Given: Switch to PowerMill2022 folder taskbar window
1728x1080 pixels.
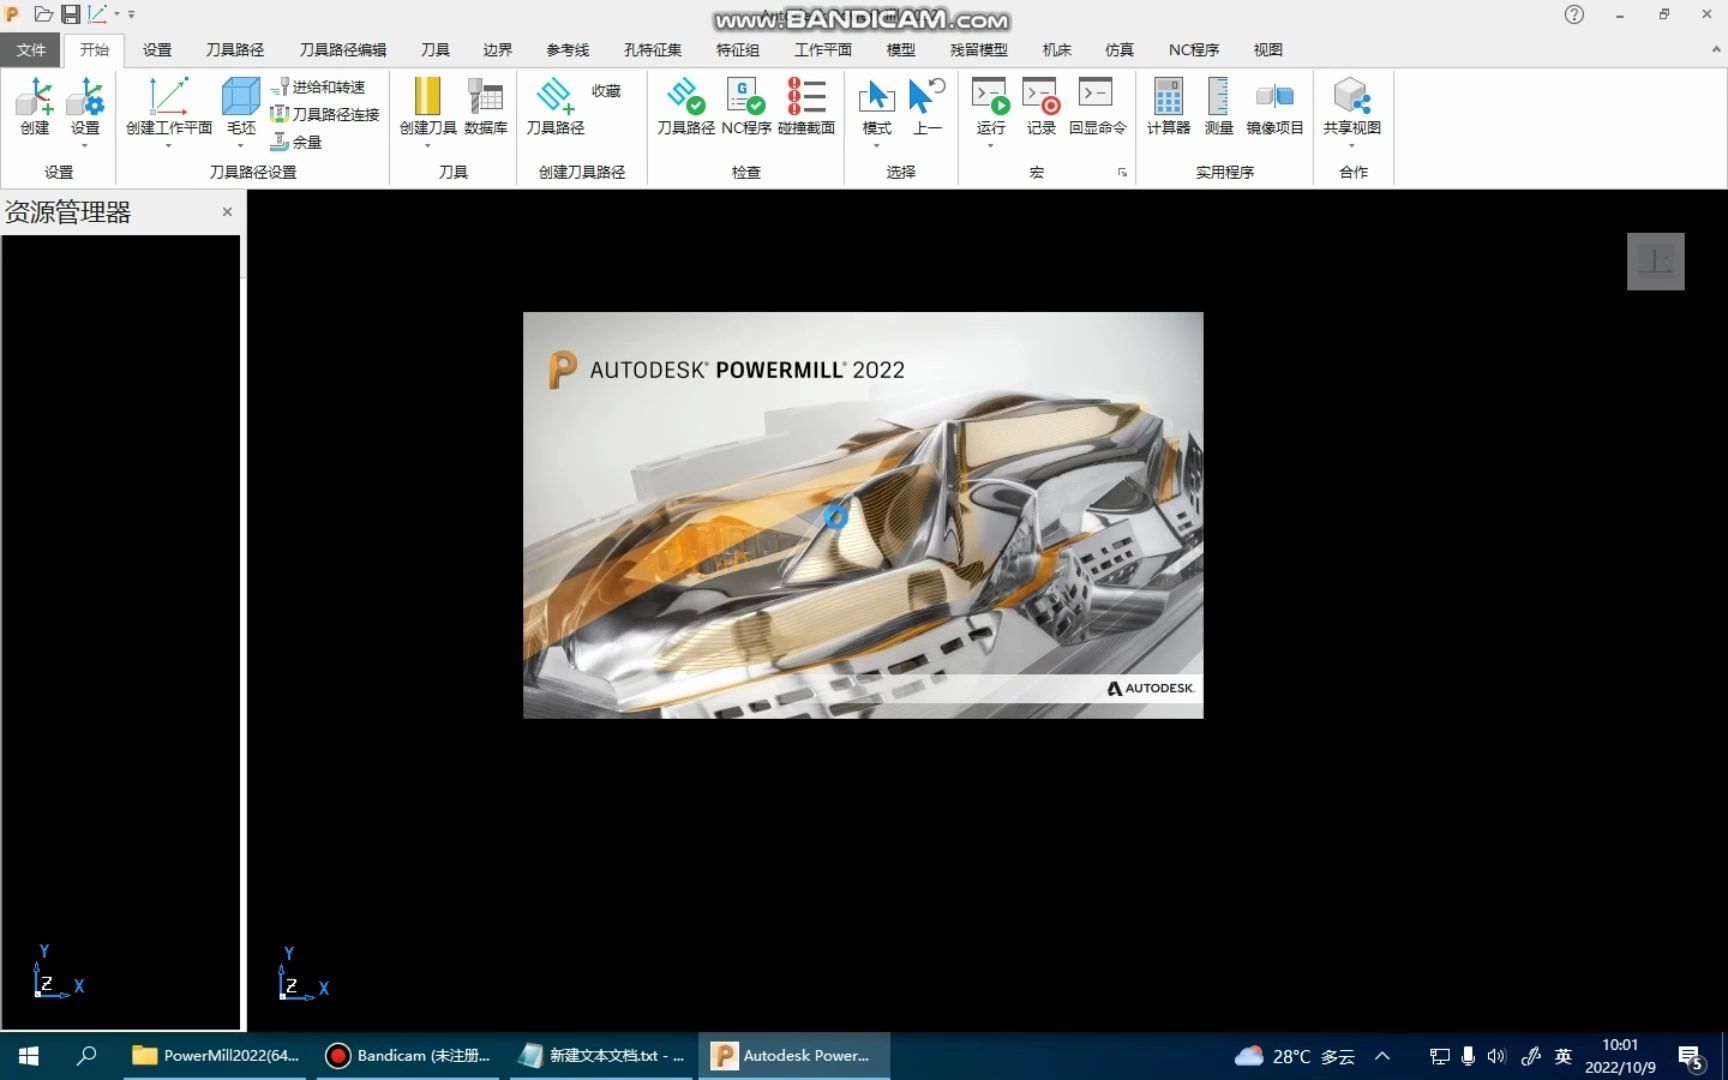Looking at the screenshot, I should pos(217,1056).
